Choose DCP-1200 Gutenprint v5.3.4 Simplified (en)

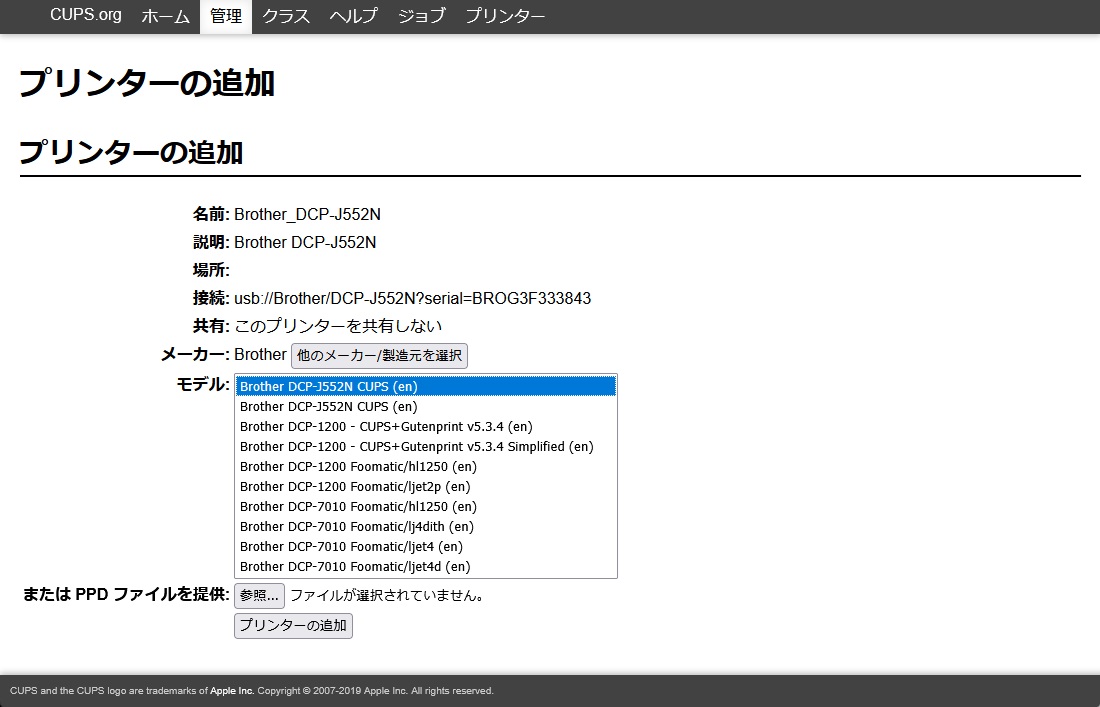click(x=426, y=447)
